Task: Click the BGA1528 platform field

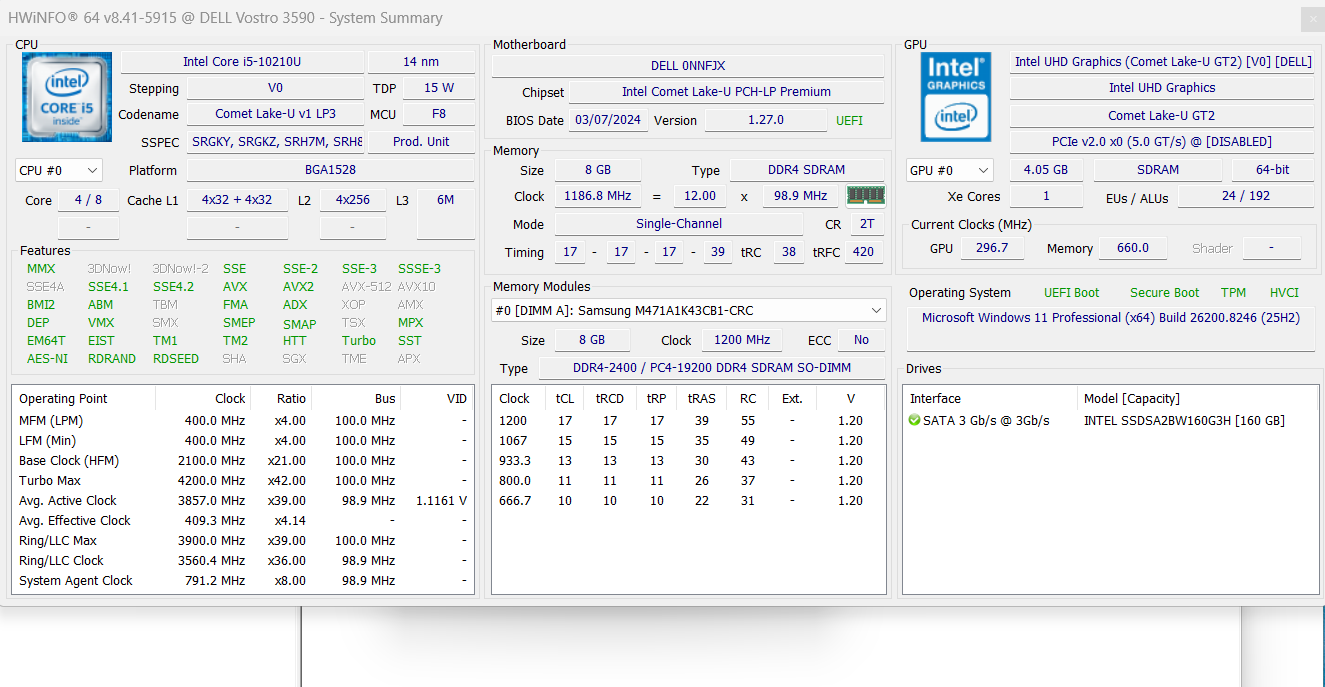Action: click(x=330, y=170)
